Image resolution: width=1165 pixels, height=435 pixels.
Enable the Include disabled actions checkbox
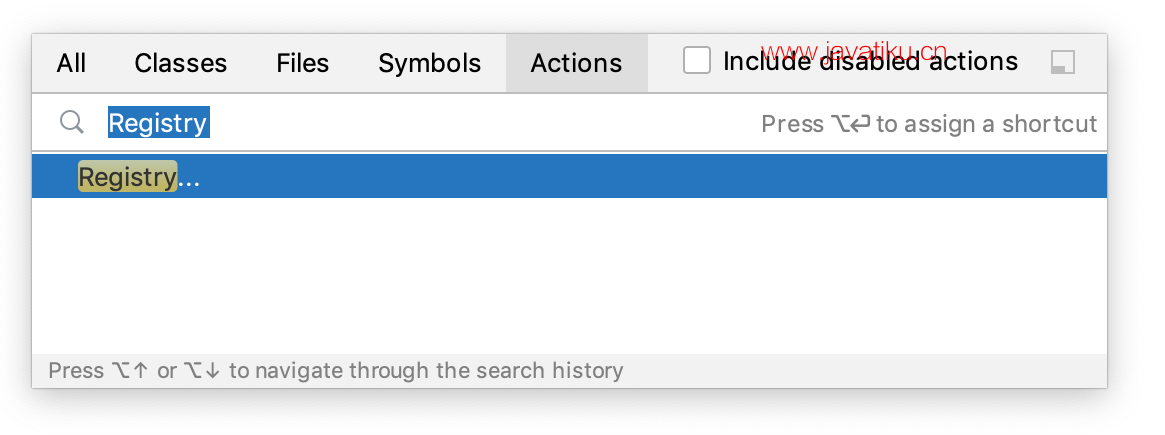[x=697, y=61]
